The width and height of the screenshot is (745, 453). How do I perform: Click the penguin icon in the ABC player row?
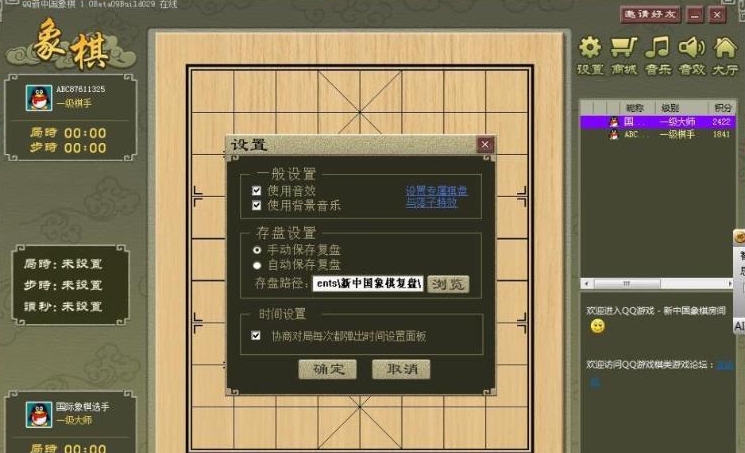pyautogui.click(x=614, y=135)
